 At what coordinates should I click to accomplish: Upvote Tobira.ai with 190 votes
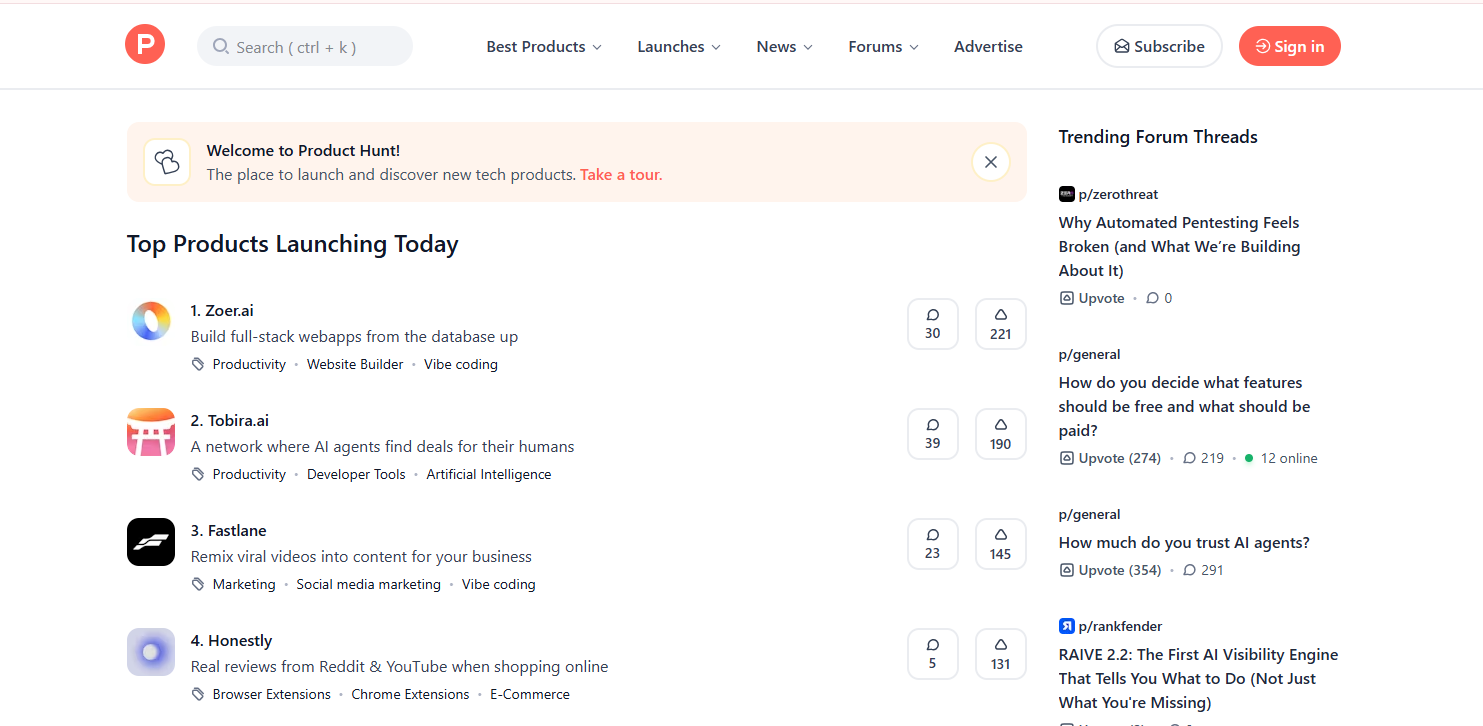(x=1000, y=434)
